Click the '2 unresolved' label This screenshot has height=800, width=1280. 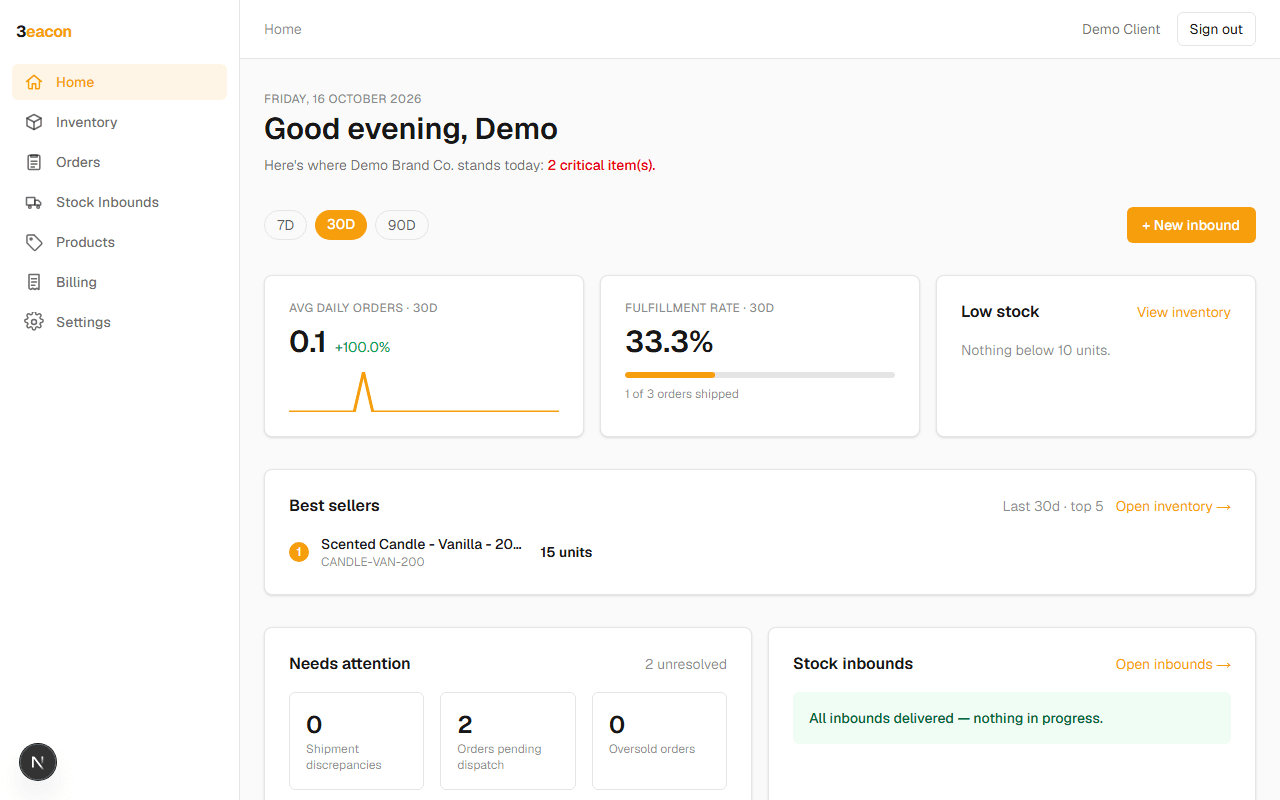pos(686,664)
